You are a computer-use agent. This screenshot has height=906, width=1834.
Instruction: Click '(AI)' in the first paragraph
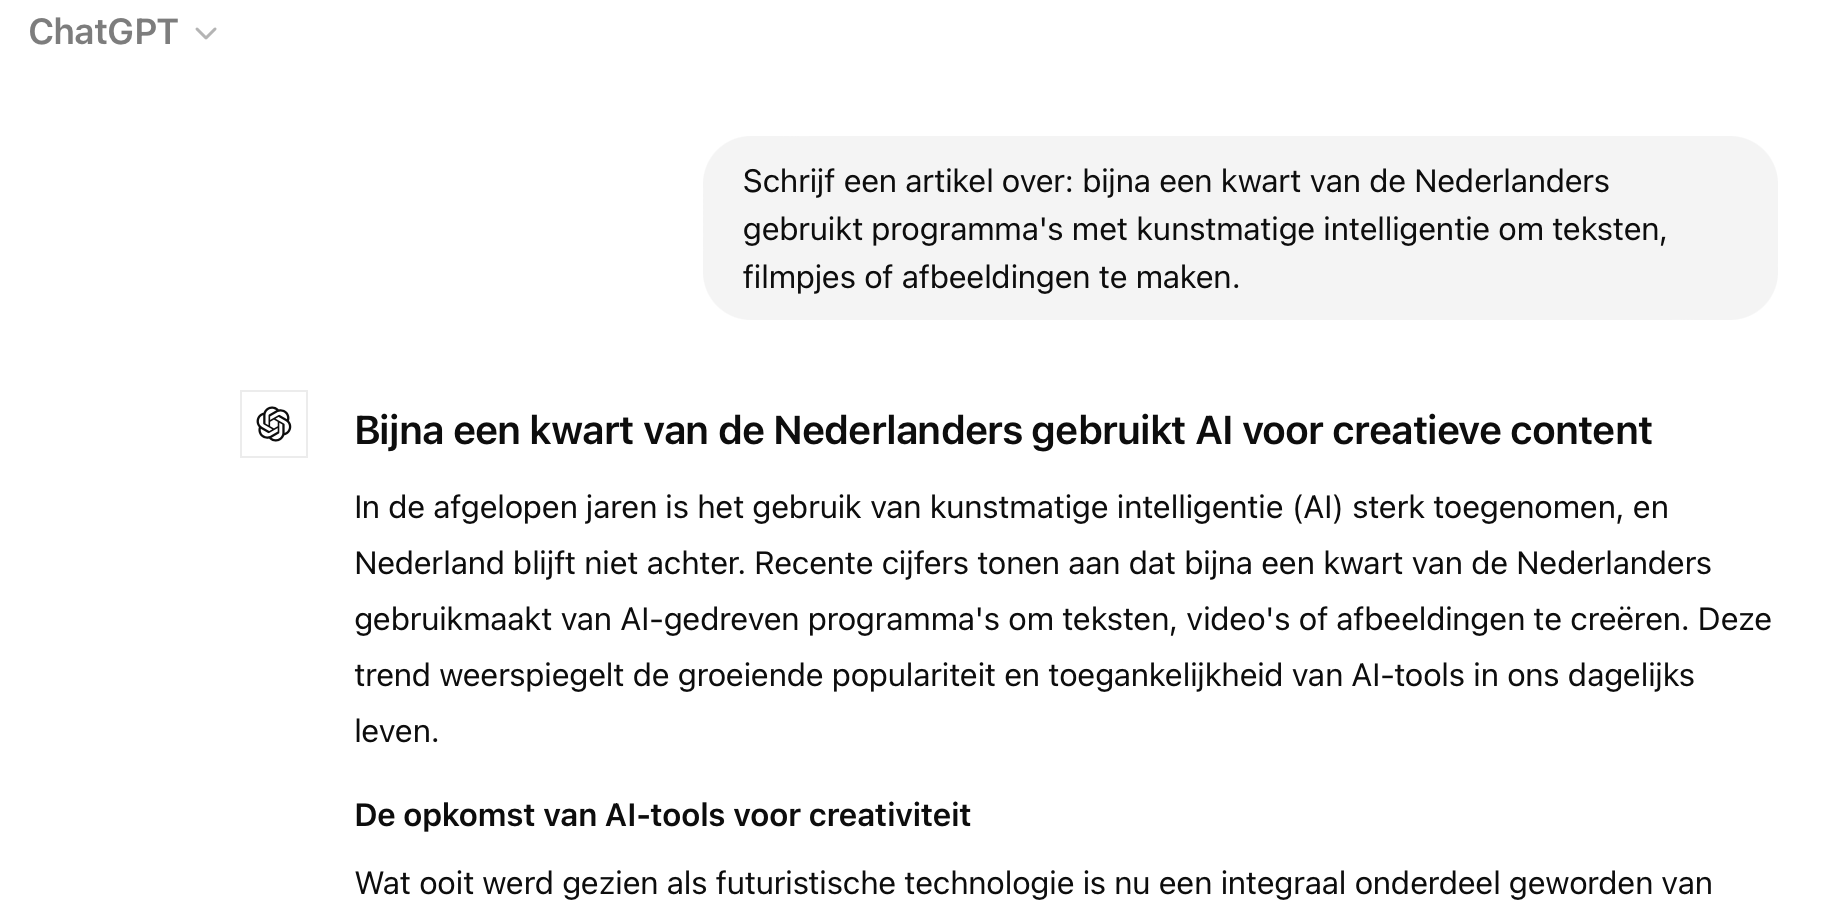[1317, 508]
